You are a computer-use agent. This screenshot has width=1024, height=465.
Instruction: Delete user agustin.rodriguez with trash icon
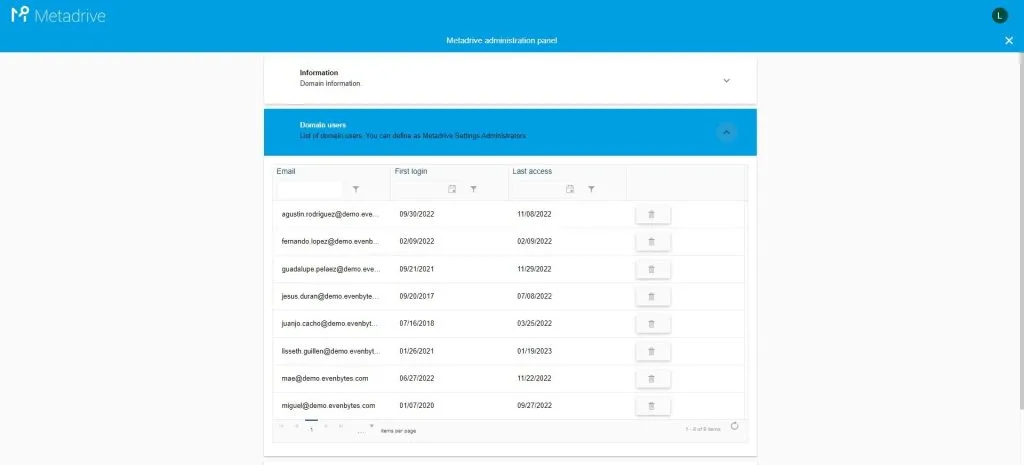click(652, 214)
